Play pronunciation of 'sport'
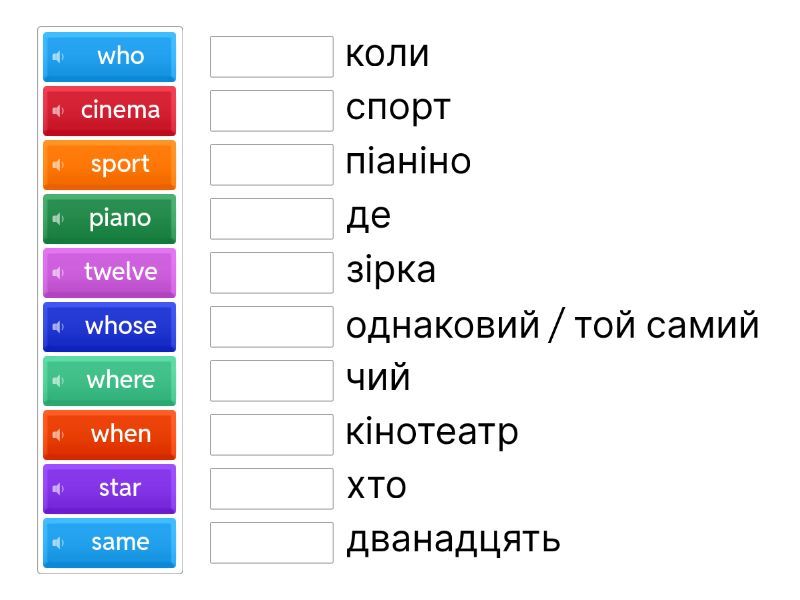Image resolution: width=800 pixels, height=600 pixels. click(58, 165)
